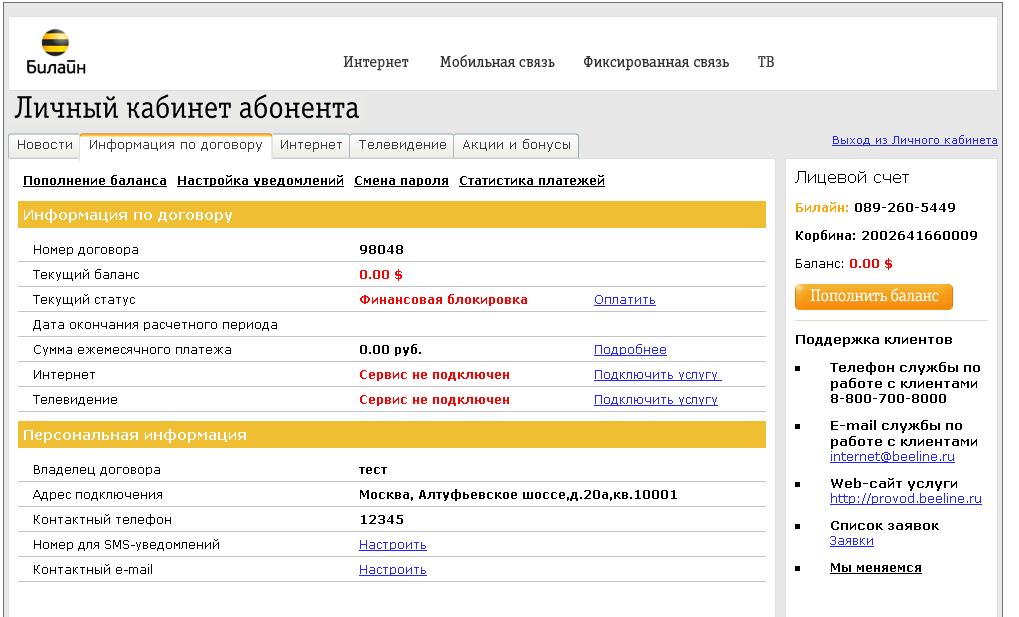Screen dimensions: 1019x617
Task: Click the Дата окончания расчетного периода label
Action: pos(155,325)
